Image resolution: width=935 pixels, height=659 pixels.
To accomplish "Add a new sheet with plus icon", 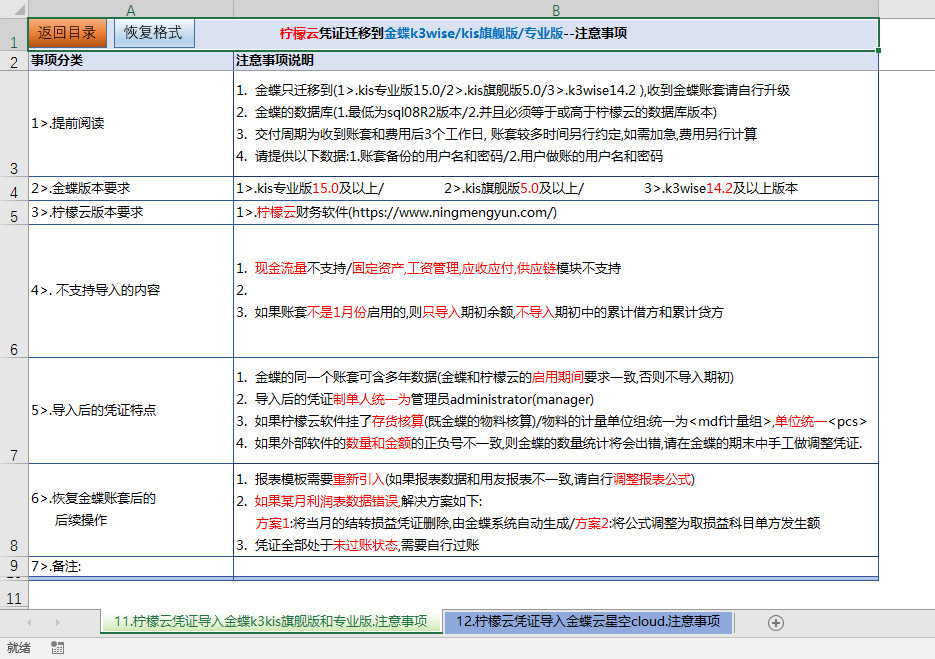I will (x=775, y=622).
